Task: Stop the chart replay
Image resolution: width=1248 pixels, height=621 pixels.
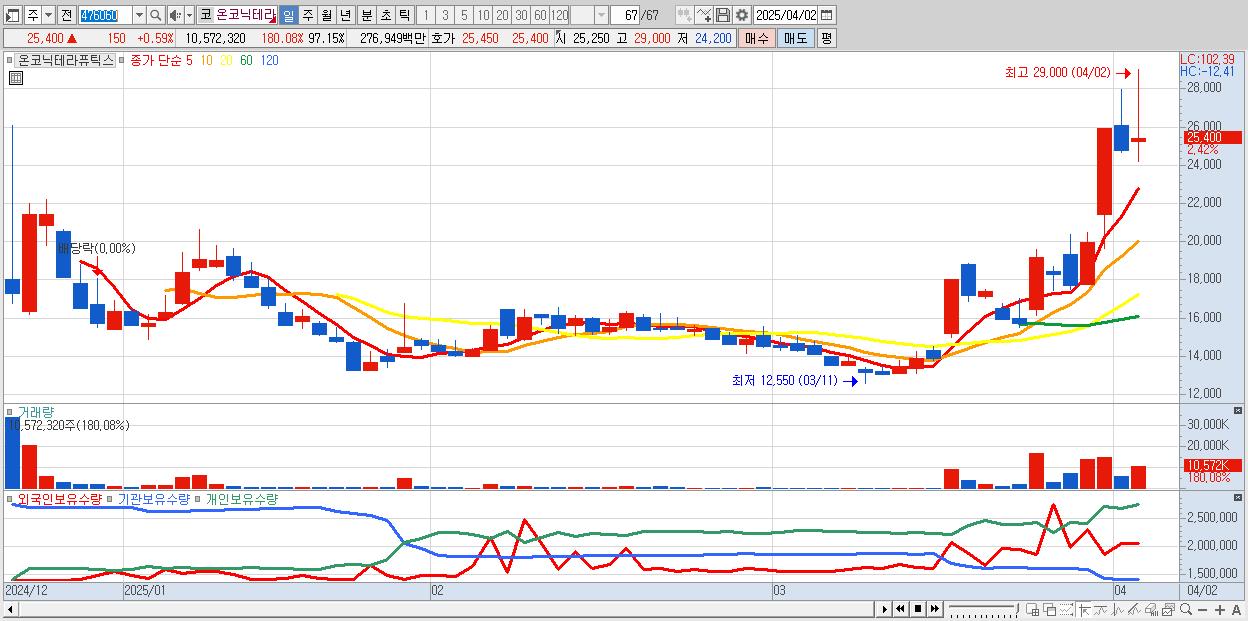Action: (918, 609)
